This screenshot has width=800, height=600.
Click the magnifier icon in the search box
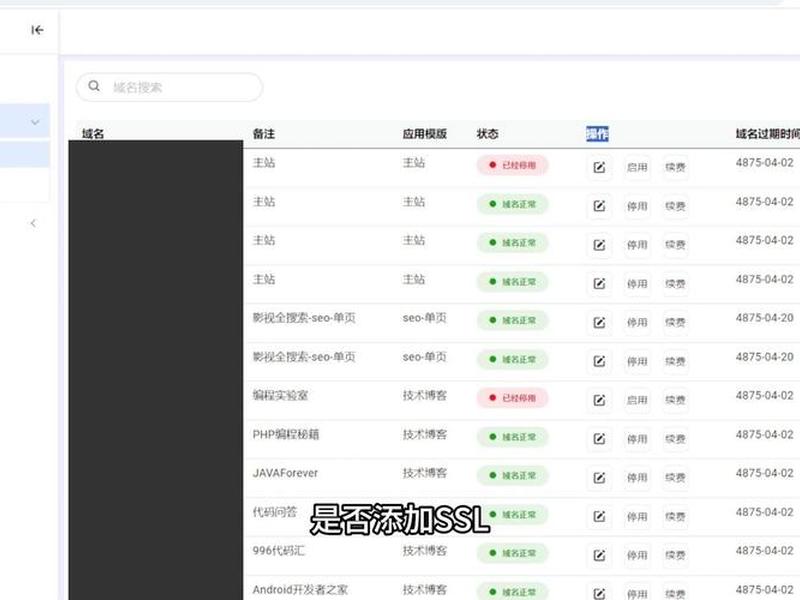(94, 86)
